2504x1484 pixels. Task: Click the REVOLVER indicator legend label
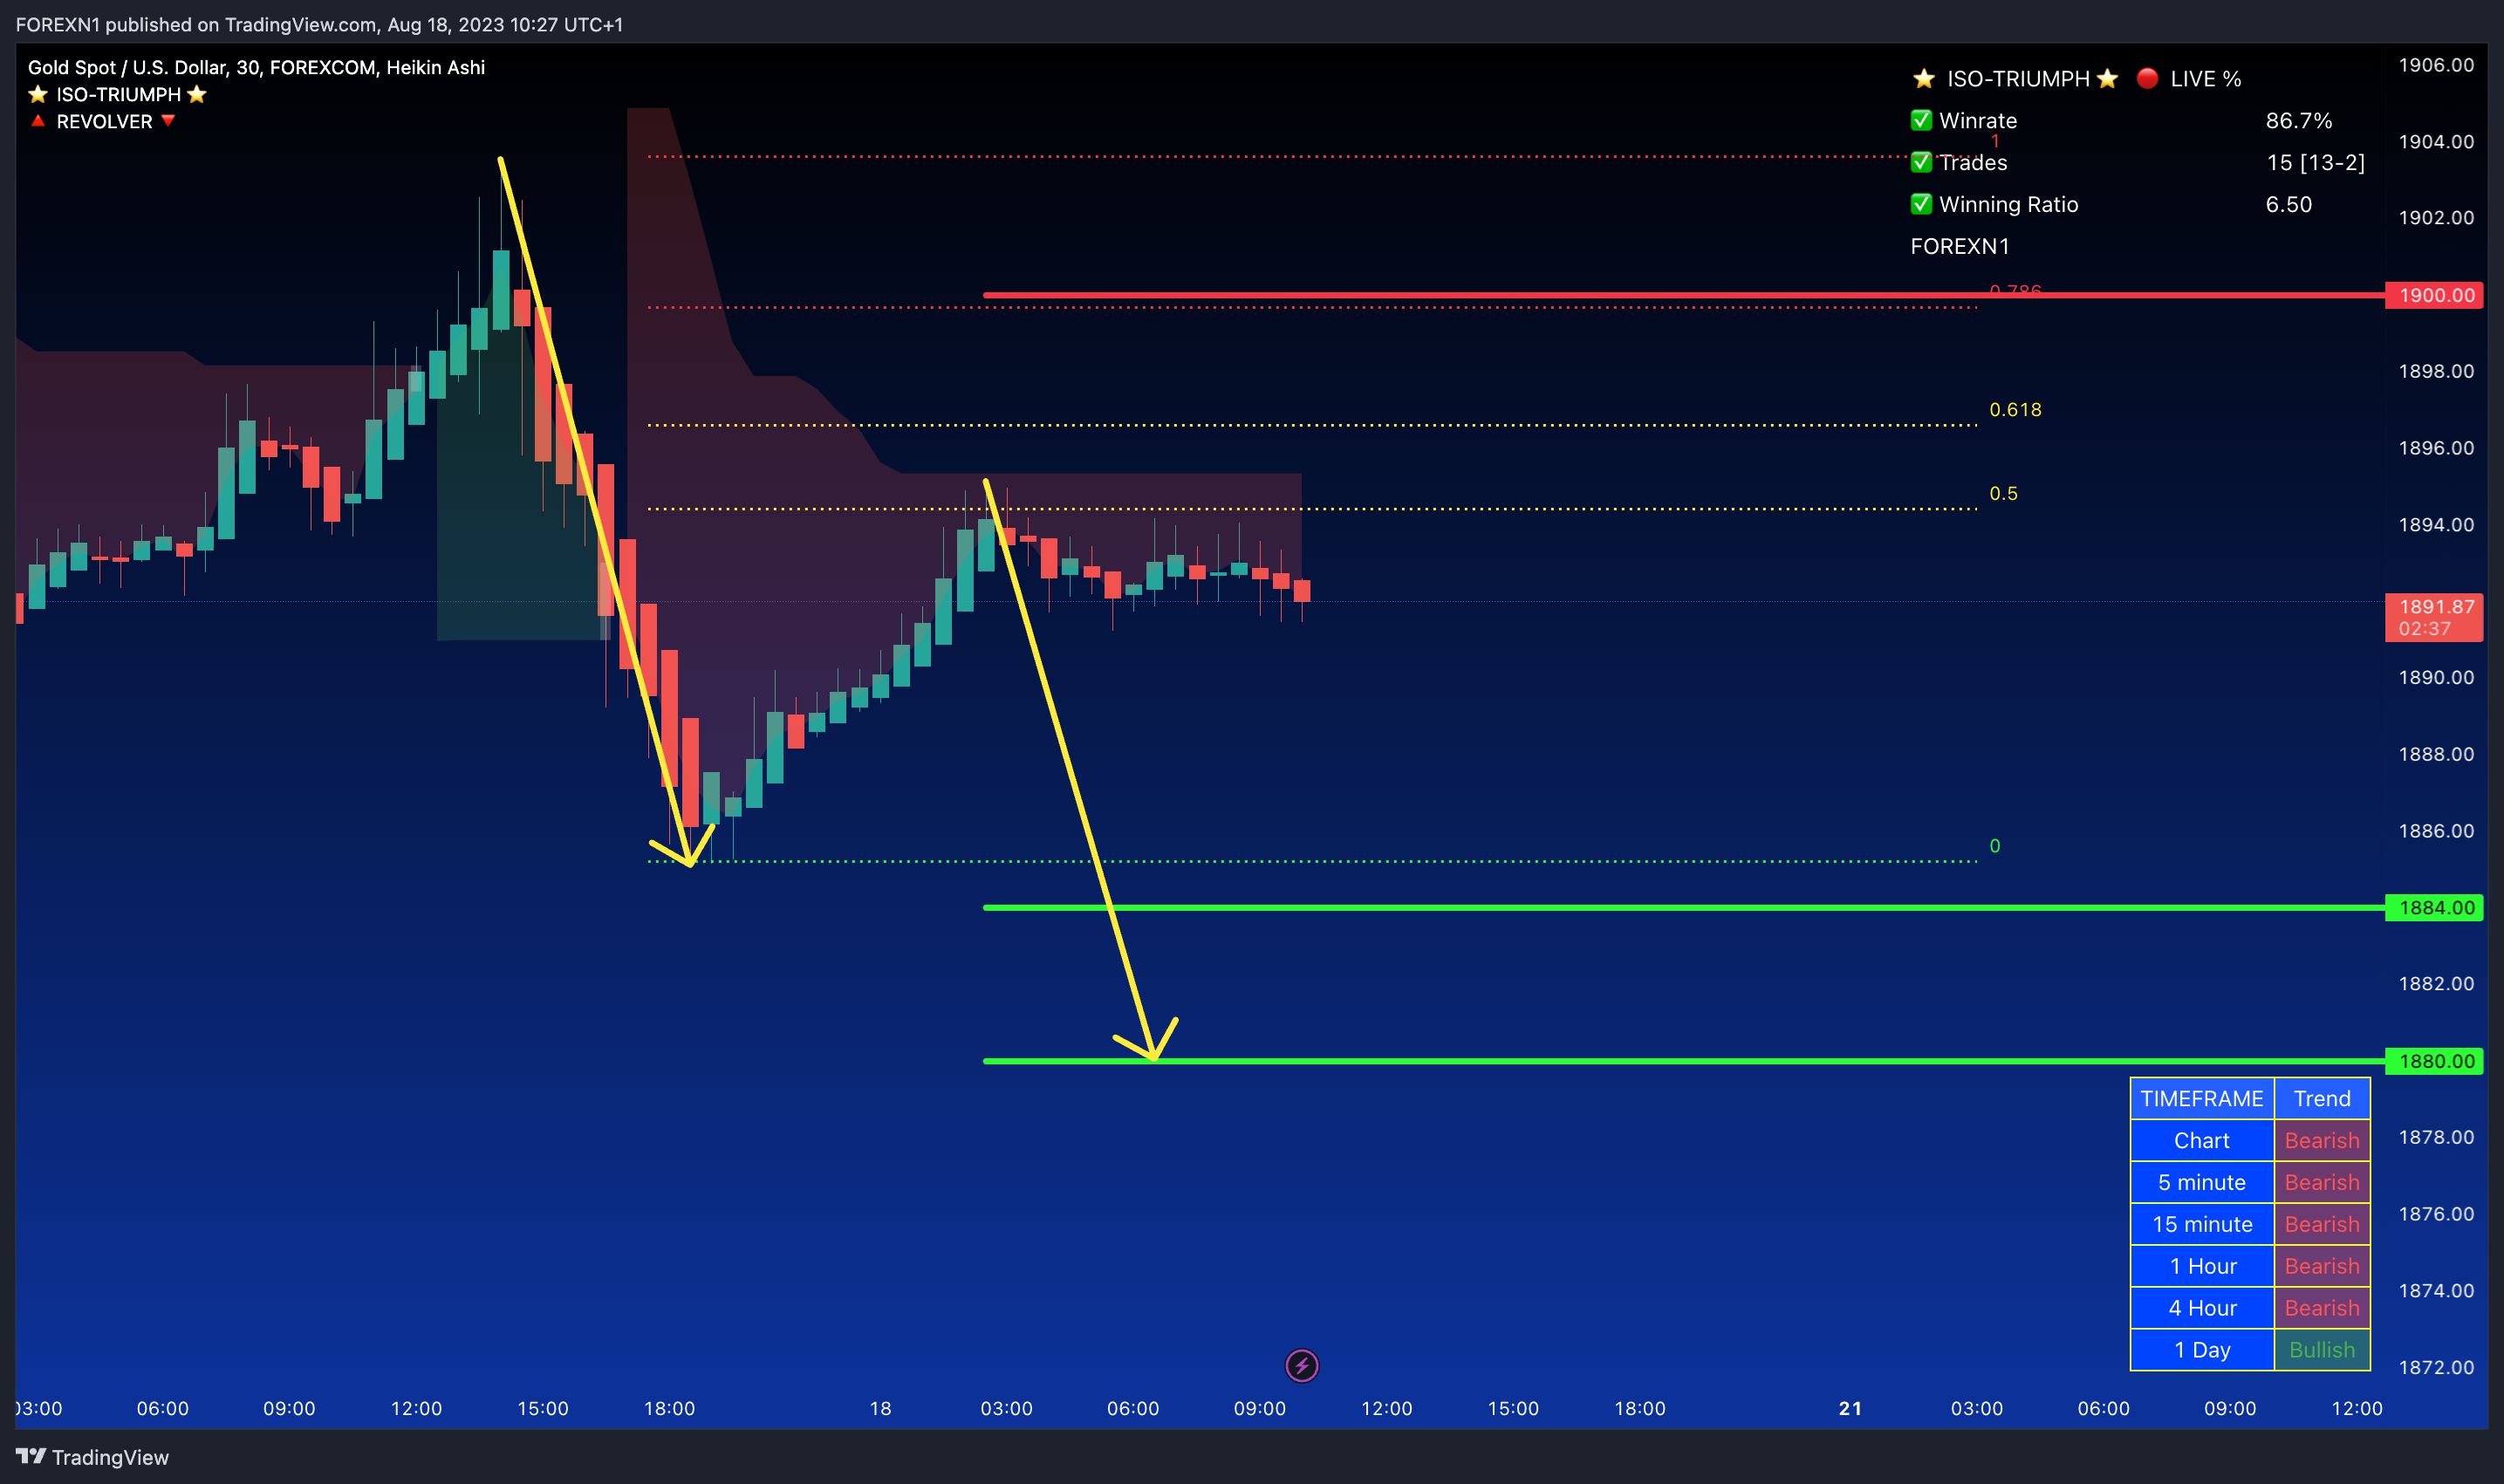[104, 121]
